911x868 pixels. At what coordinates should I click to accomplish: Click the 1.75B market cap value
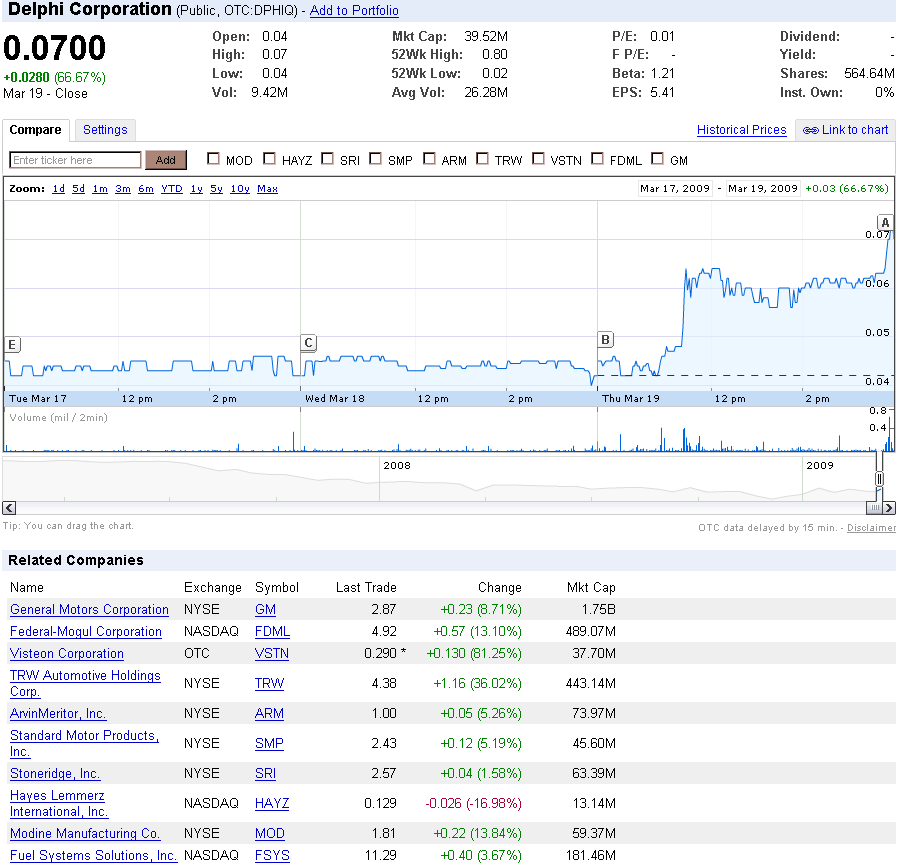pos(598,609)
